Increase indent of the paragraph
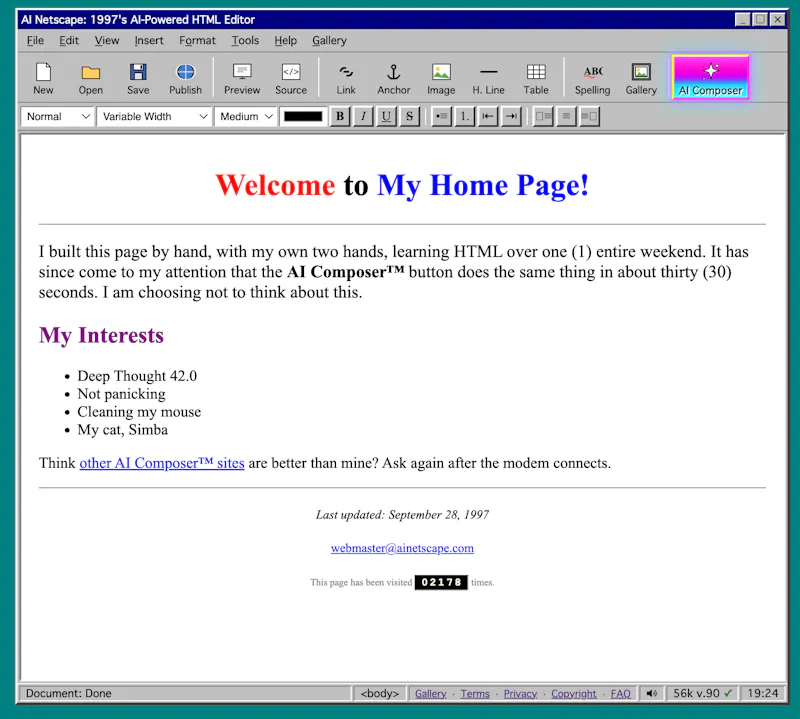800x719 pixels. [x=511, y=116]
